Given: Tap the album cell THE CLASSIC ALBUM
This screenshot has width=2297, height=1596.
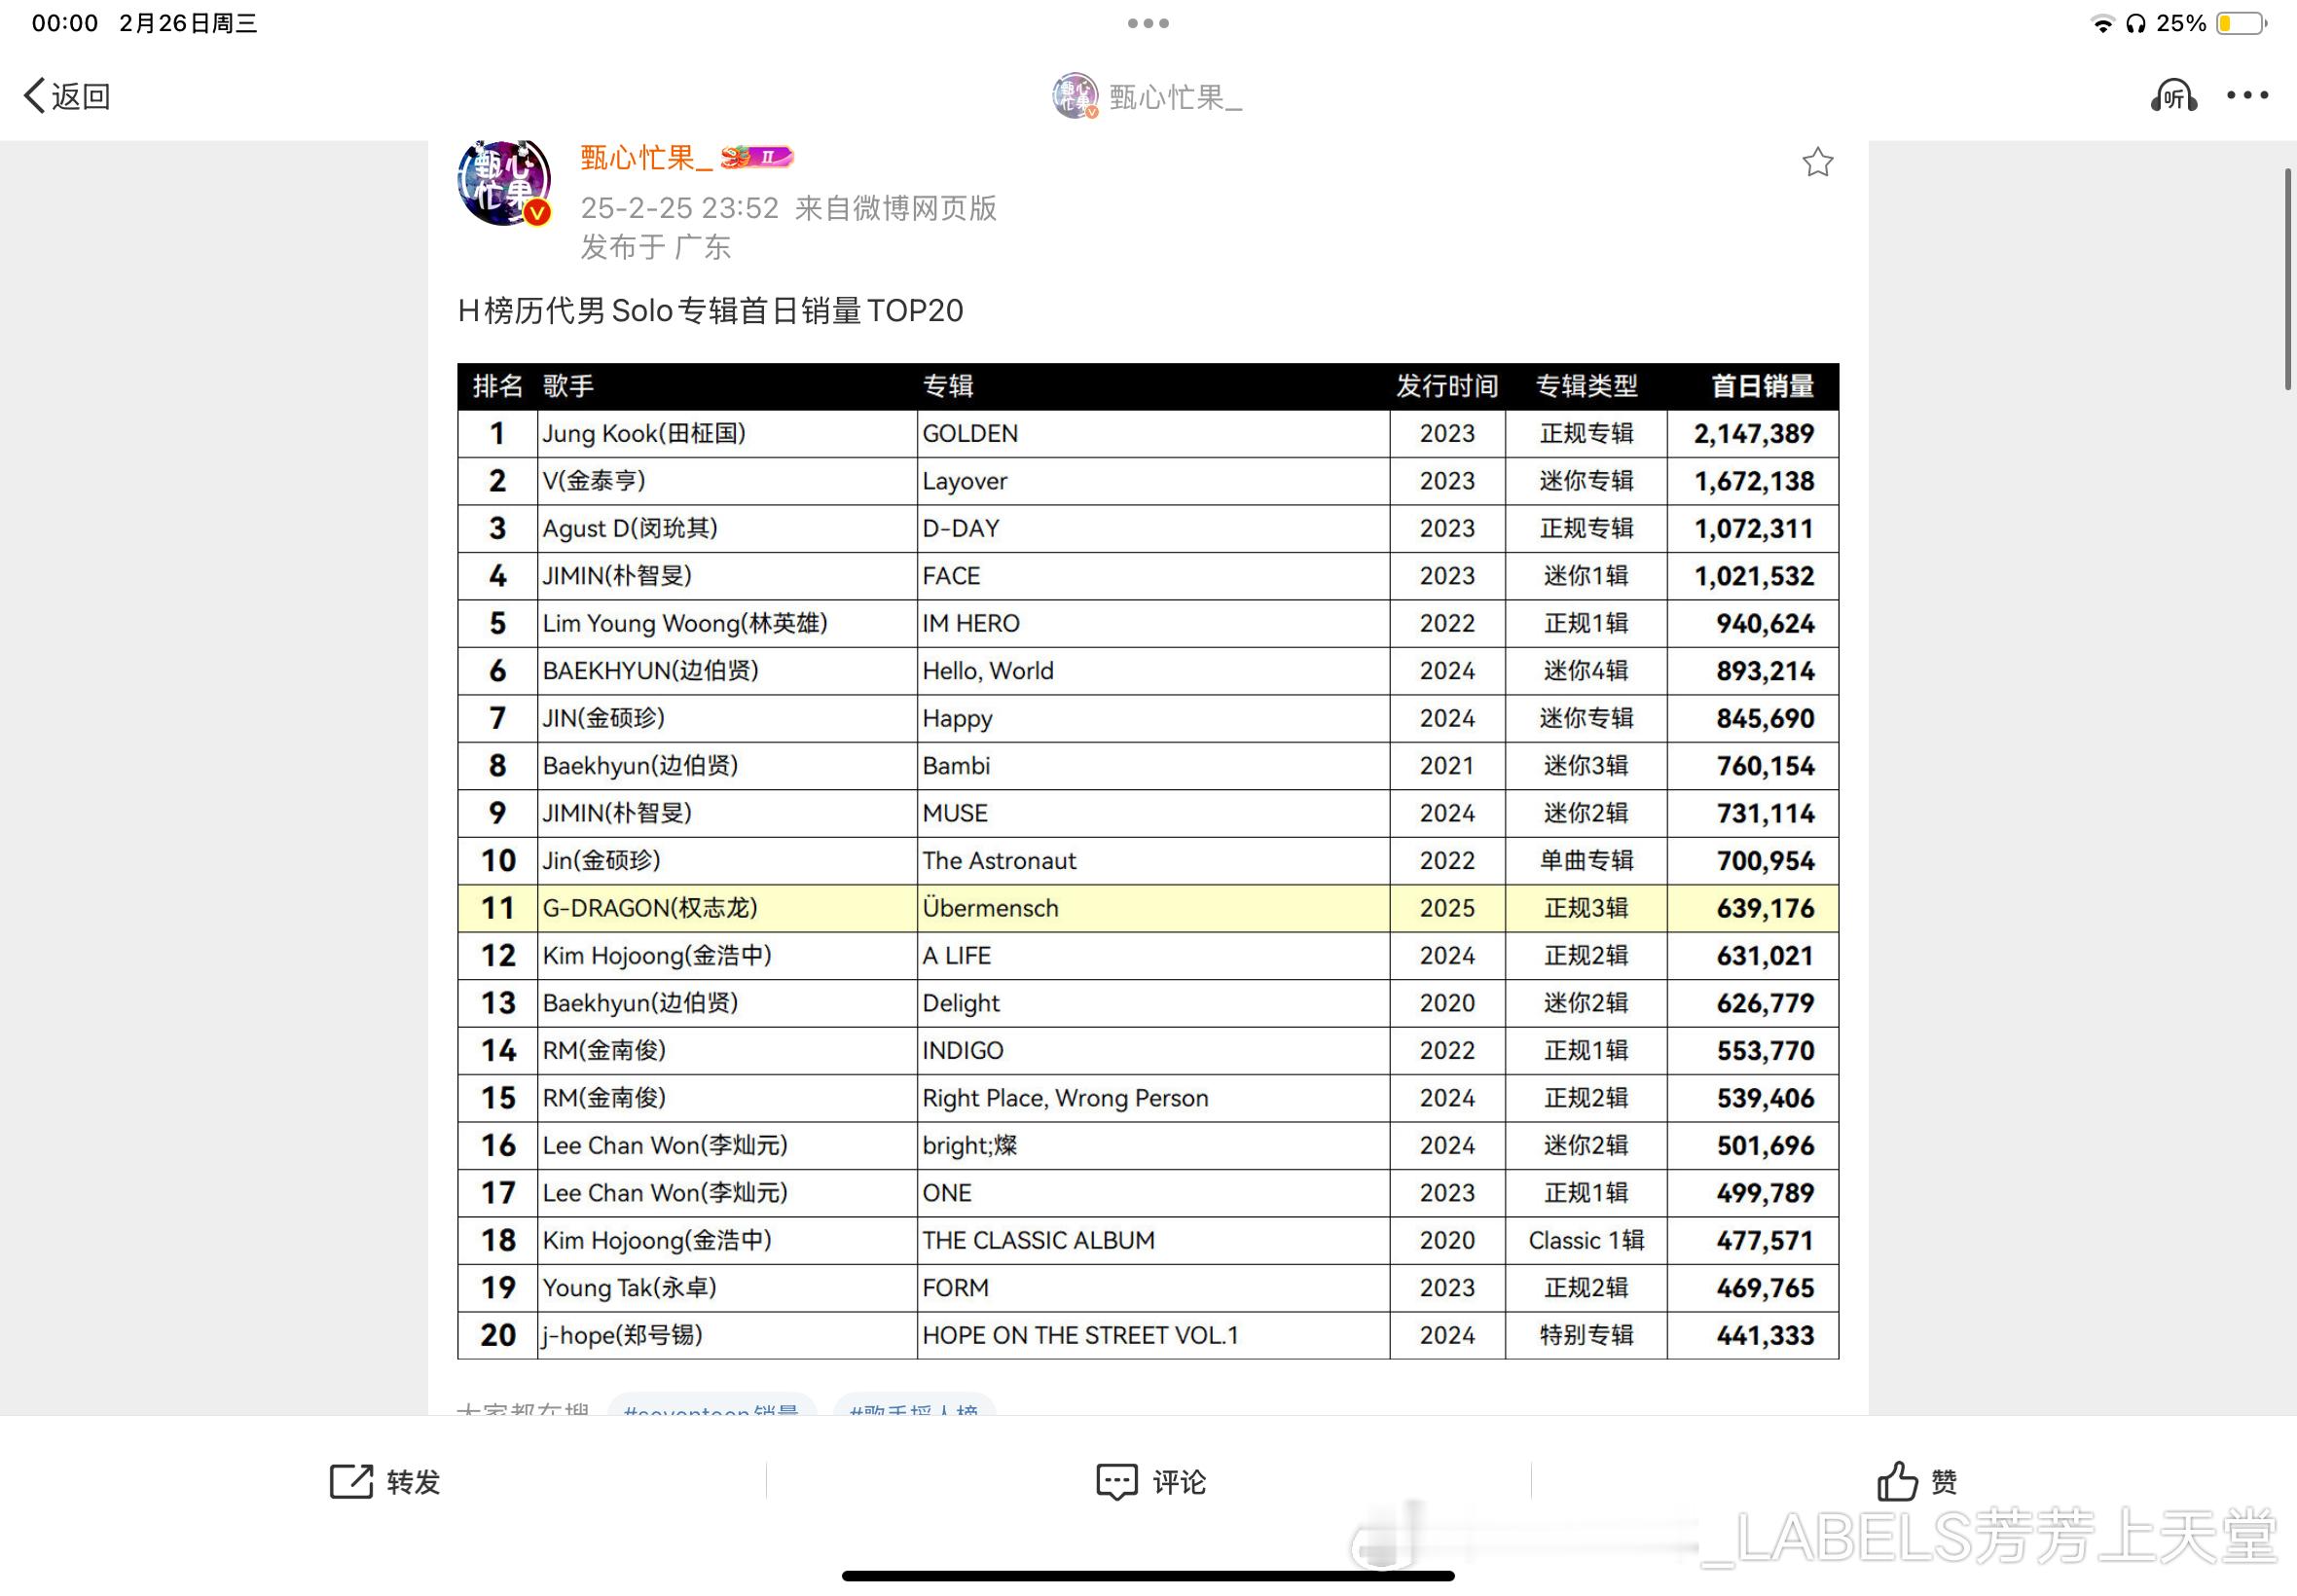Looking at the screenshot, I should (1153, 1241).
